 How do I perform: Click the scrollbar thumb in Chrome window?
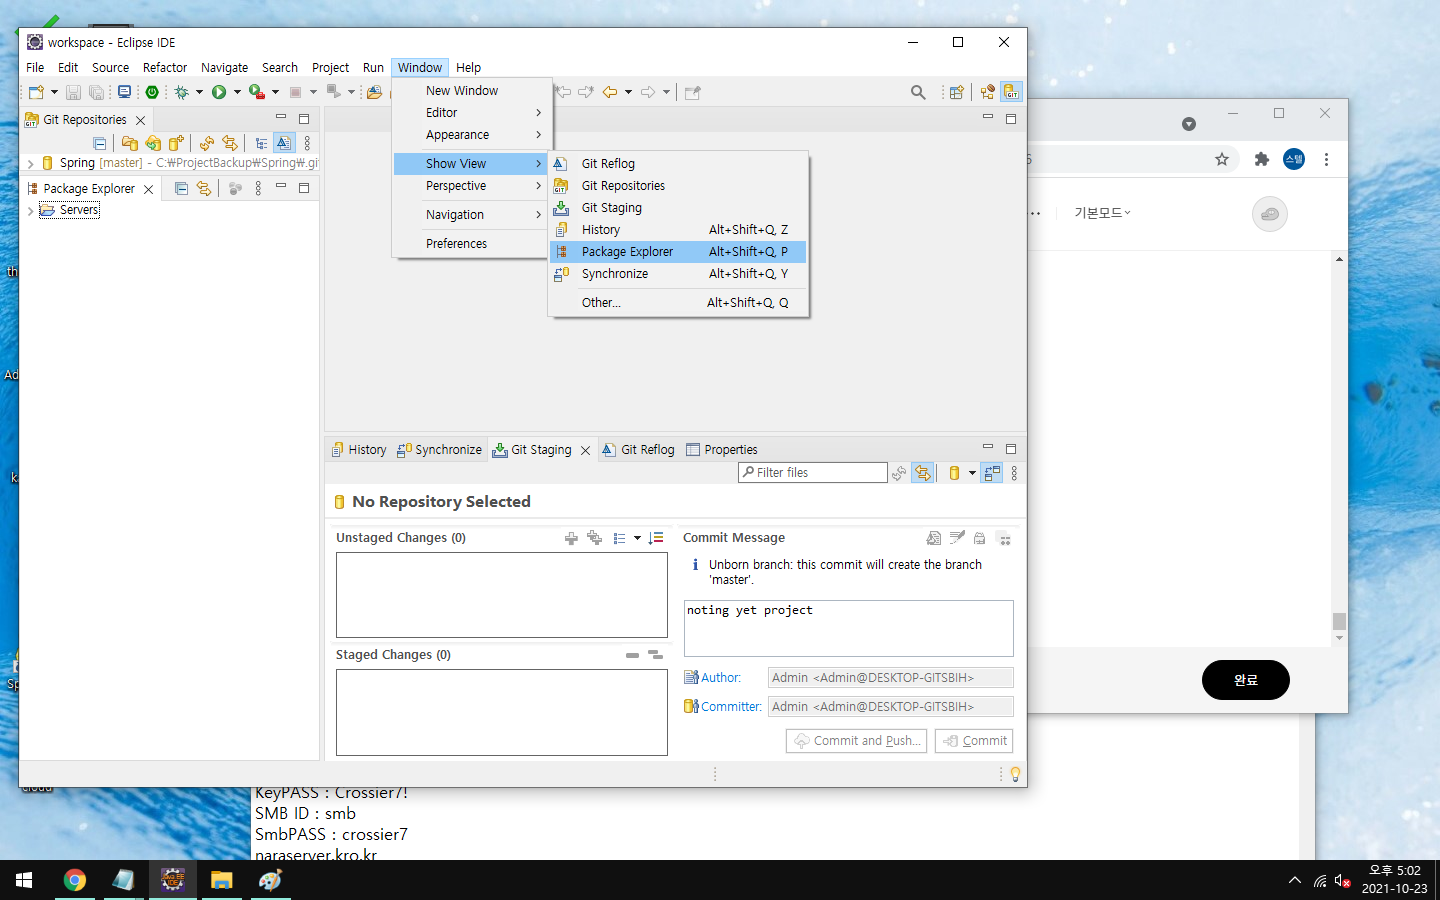(1339, 621)
